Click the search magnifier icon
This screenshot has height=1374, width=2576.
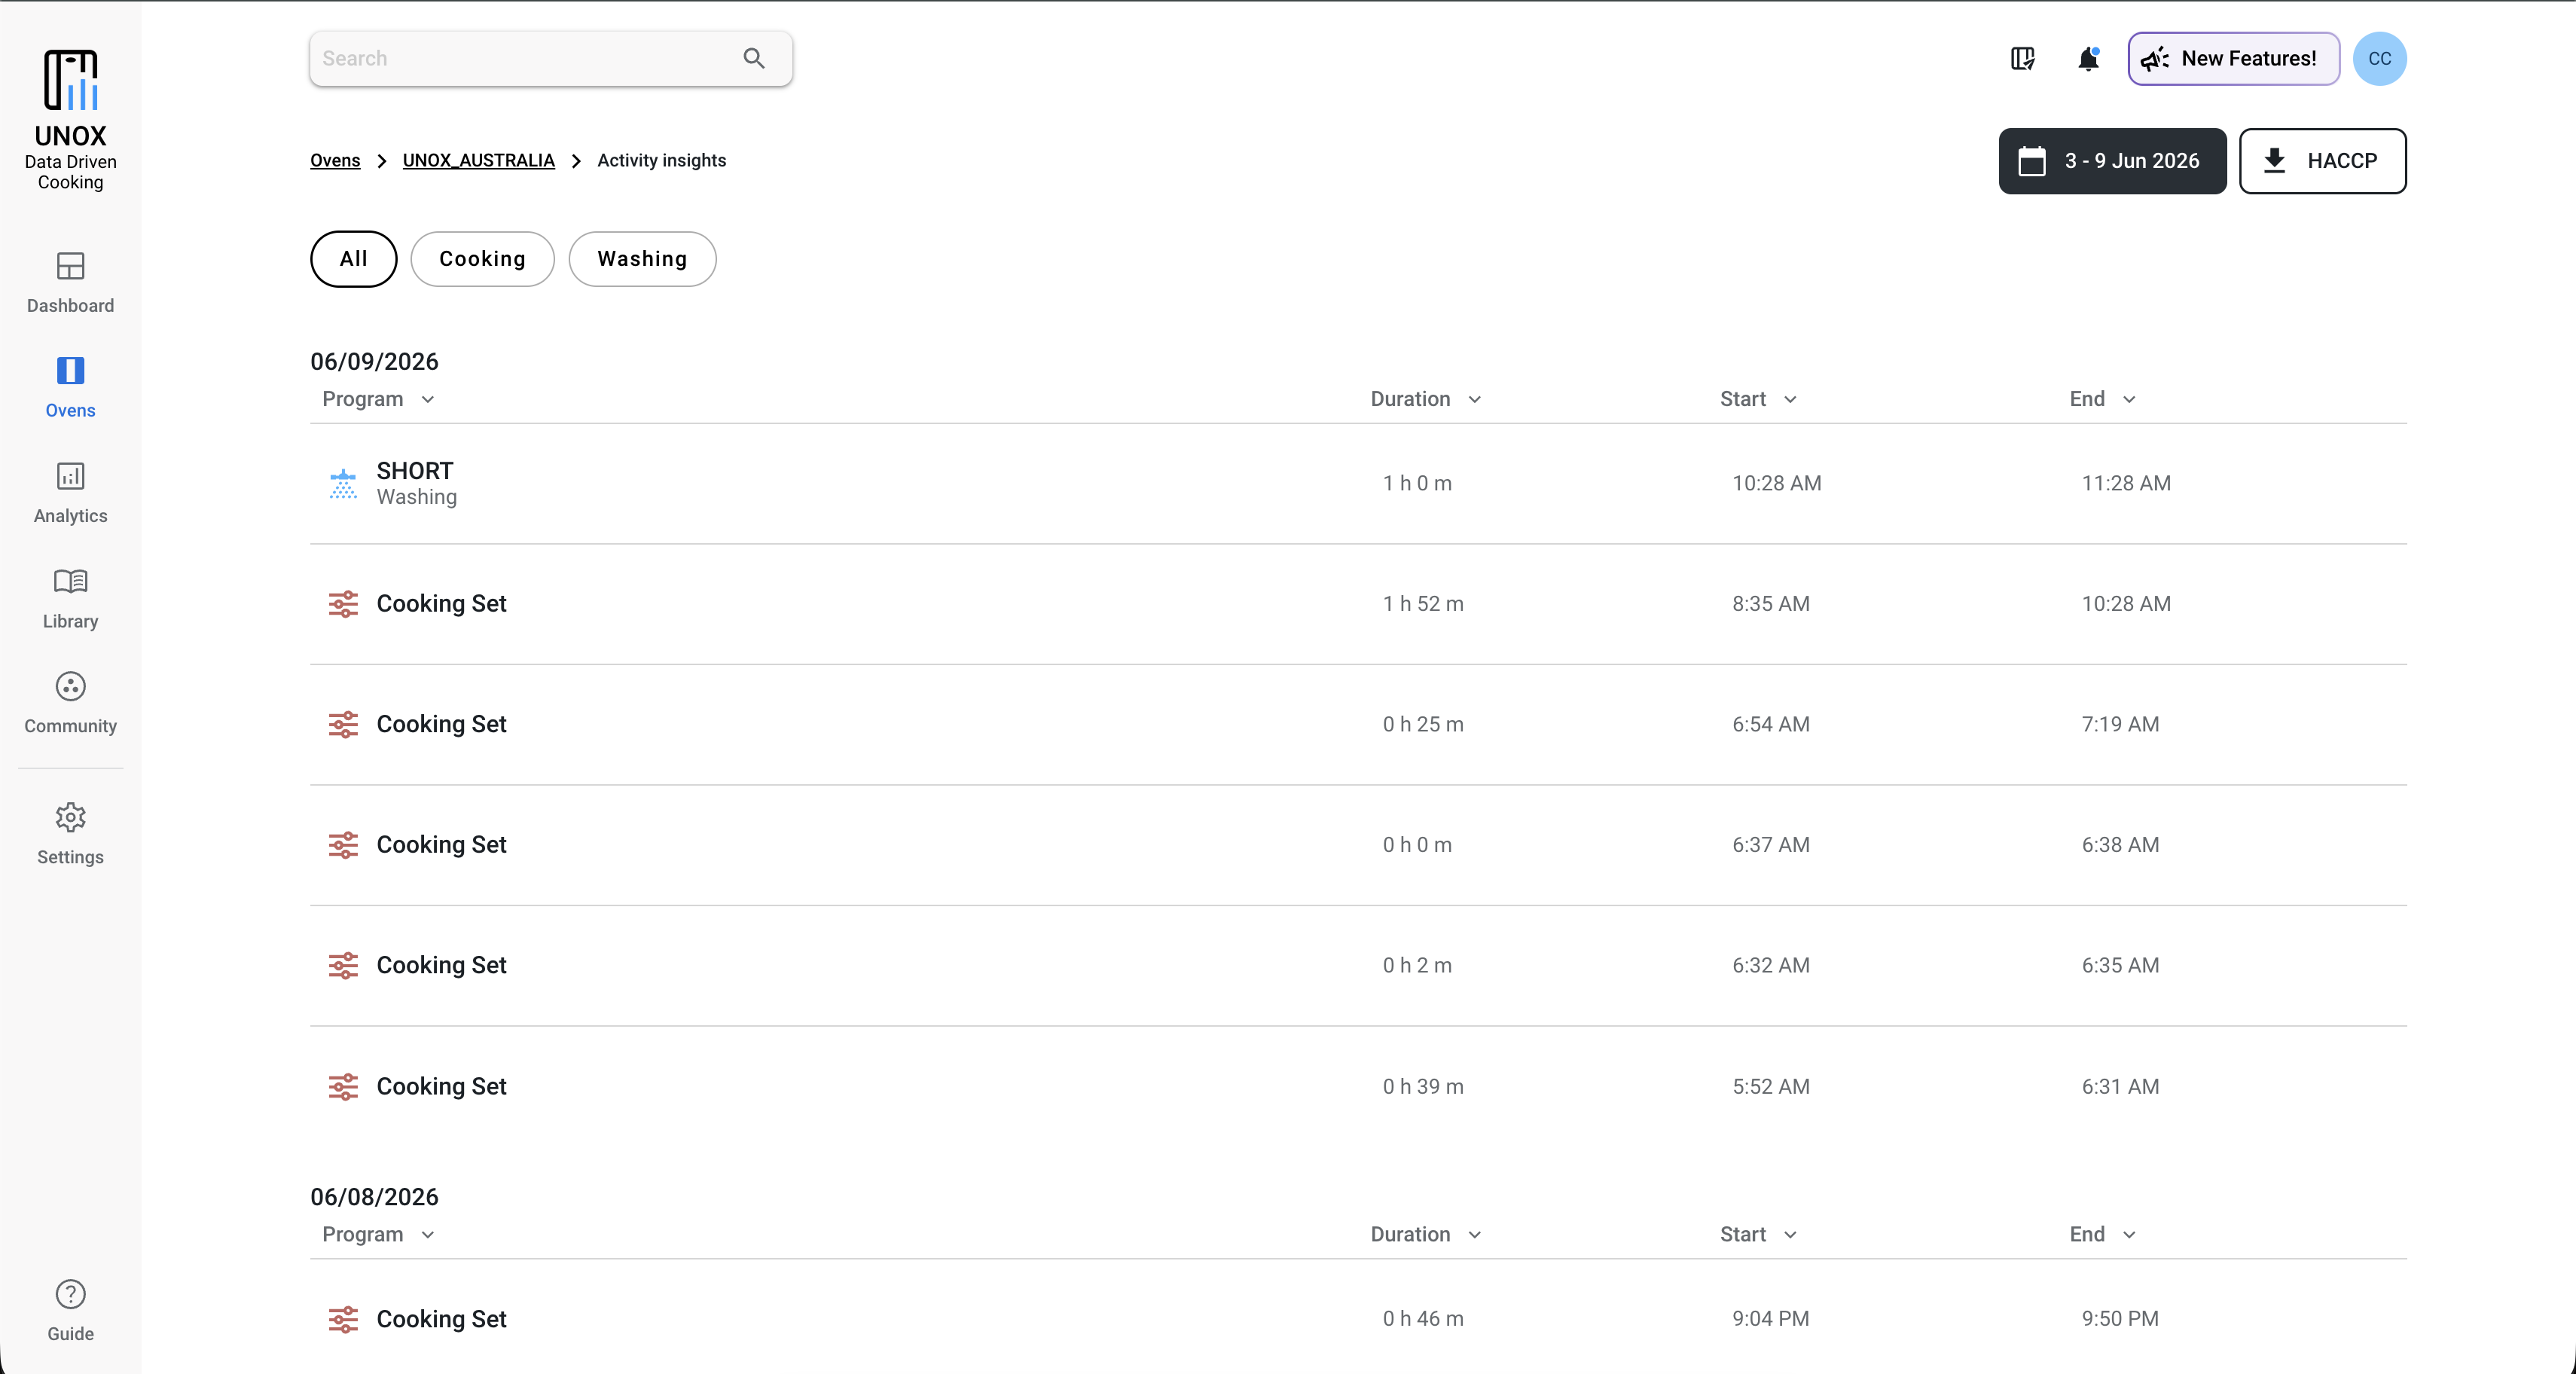click(x=754, y=58)
